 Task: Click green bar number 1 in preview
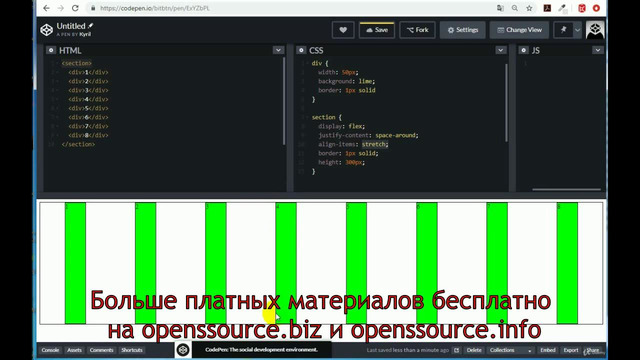tap(75, 263)
